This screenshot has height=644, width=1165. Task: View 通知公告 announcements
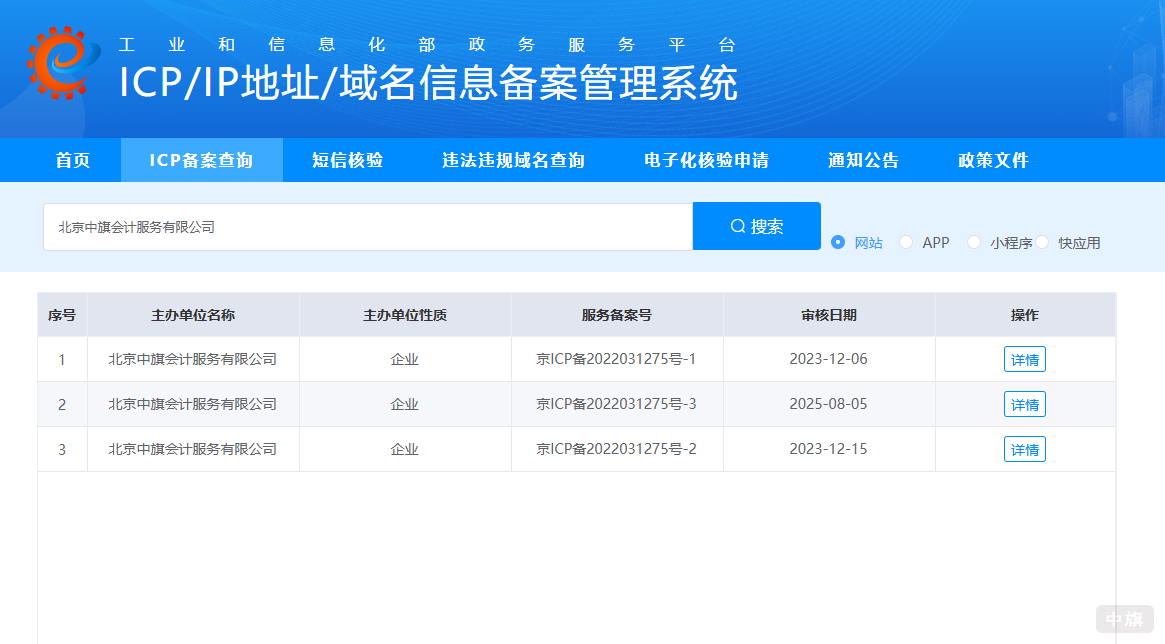pyautogui.click(x=863, y=160)
